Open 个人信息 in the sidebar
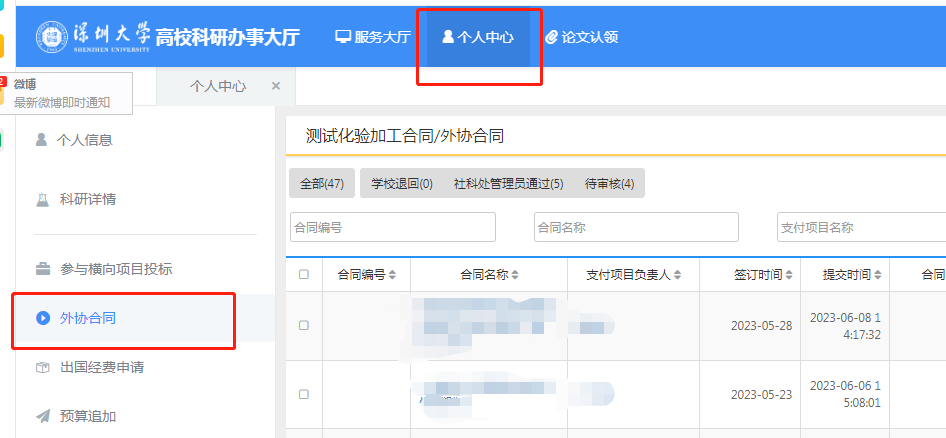The height and width of the screenshot is (438, 946). pos(85,140)
